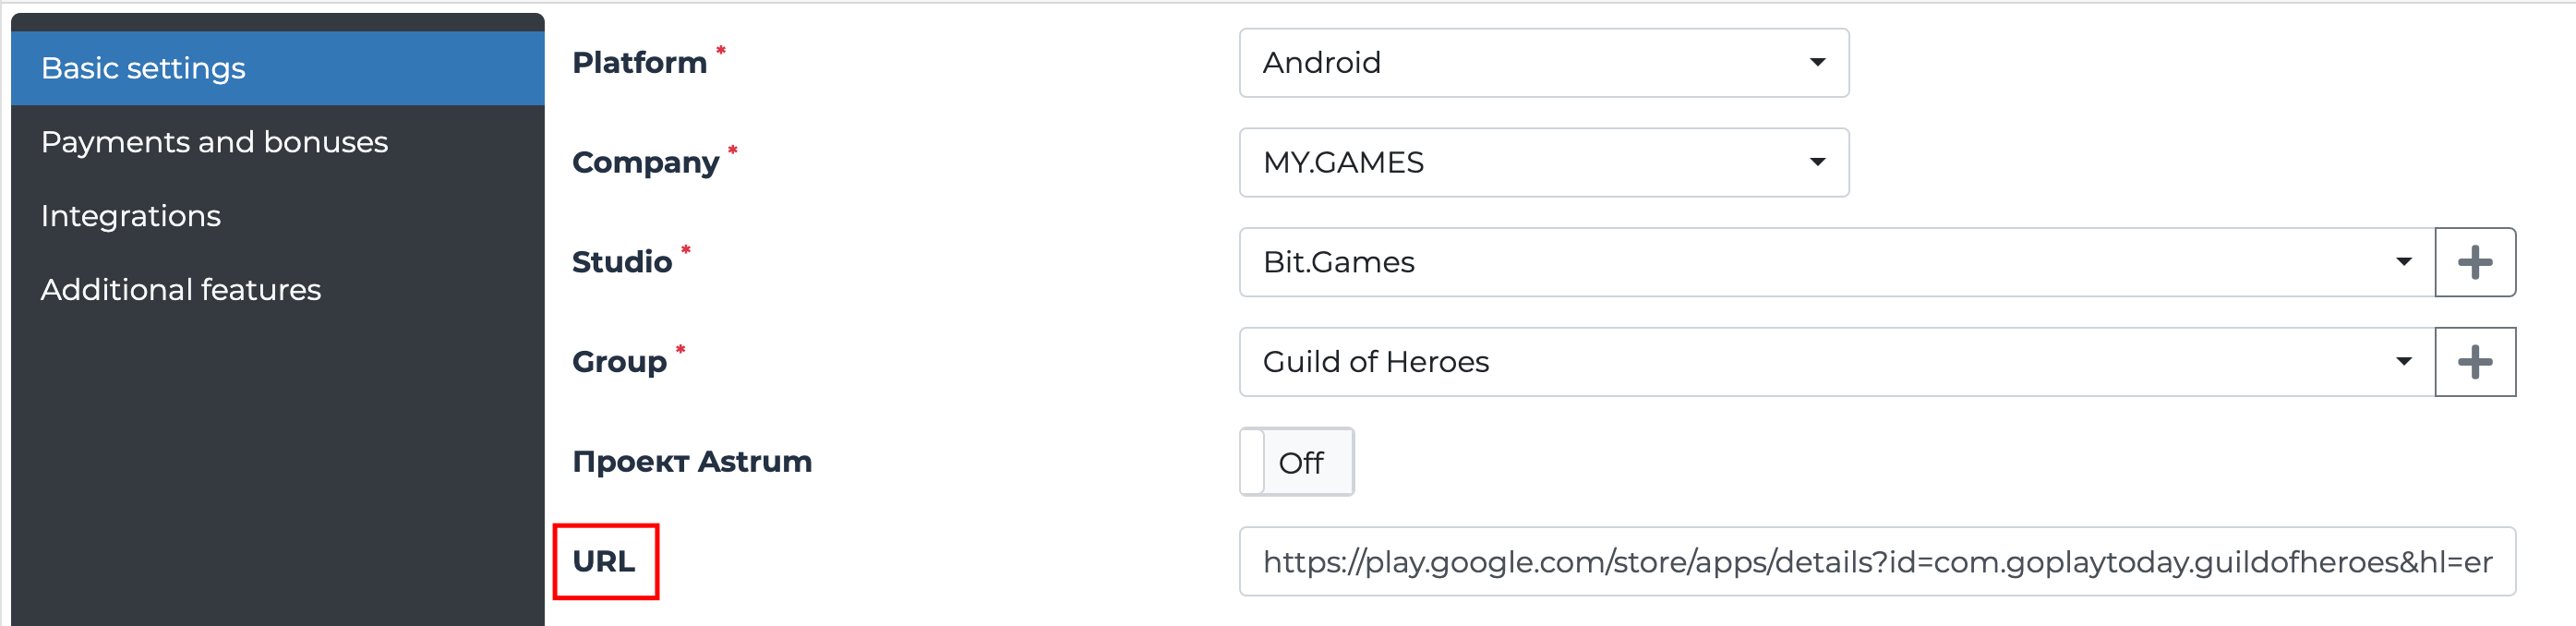Screen dimensions: 2576x626
Task: Open the Platform dropdown showing Android
Action: coord(1543,63)
